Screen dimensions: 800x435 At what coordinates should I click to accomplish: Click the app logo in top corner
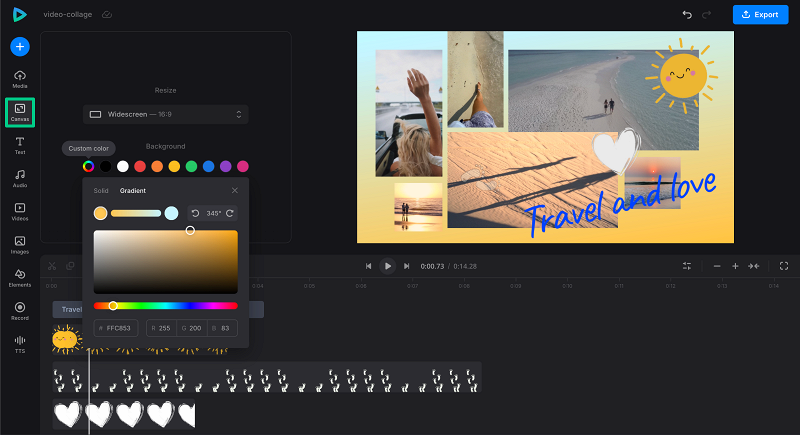pyautogui.click(x=19, y=14)
